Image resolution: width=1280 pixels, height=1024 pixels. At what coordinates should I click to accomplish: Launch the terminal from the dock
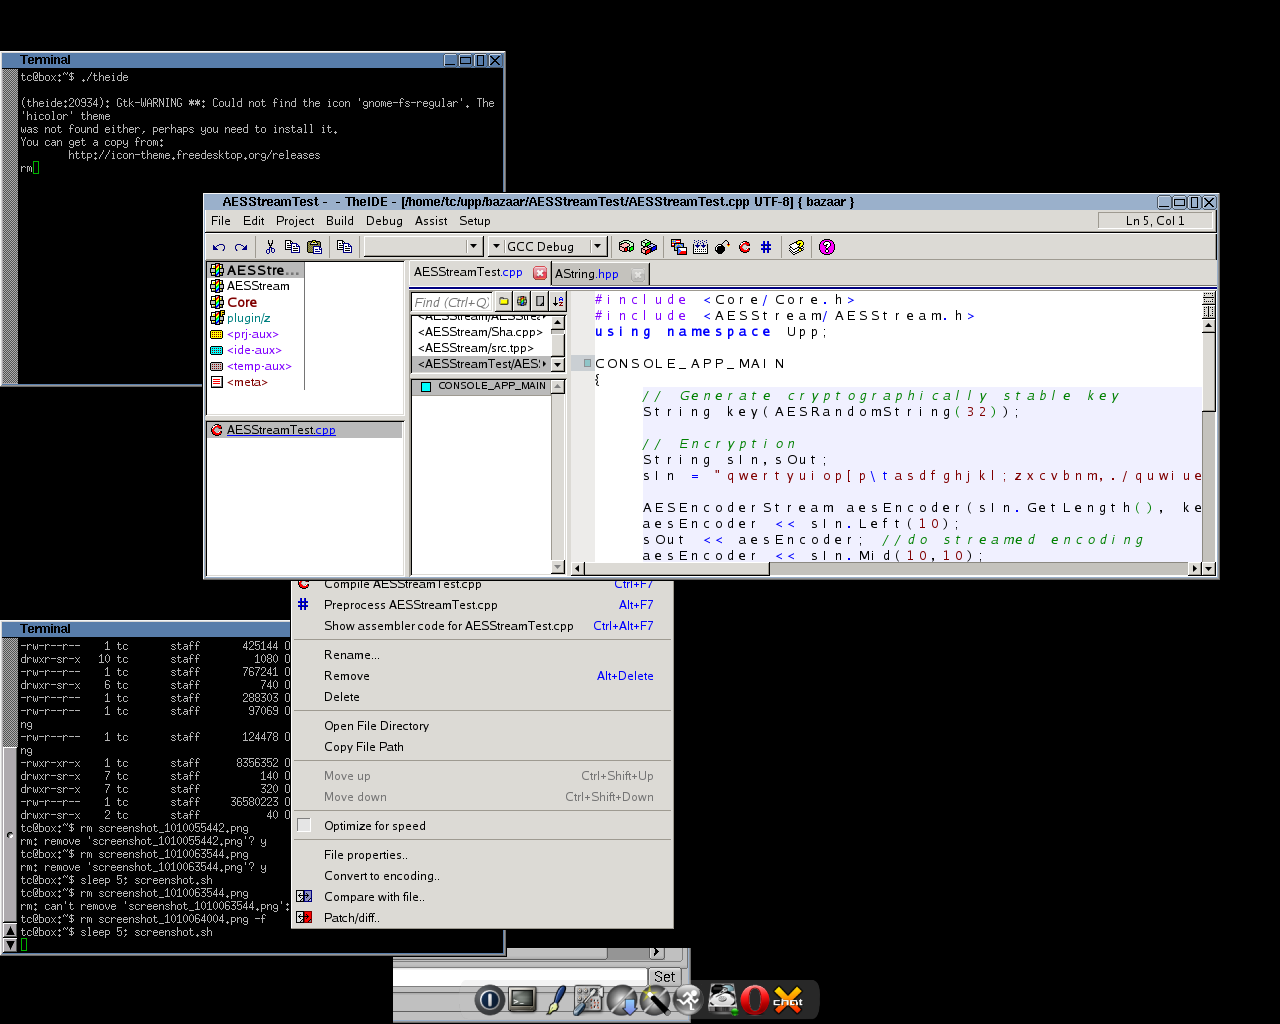[522, 999]
